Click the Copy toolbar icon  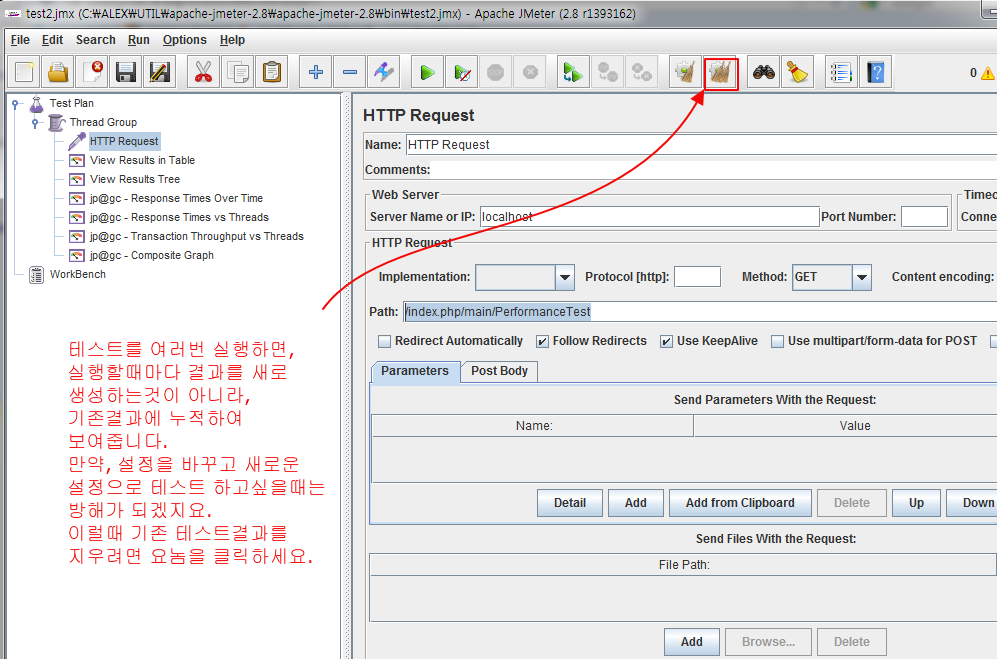(238, 73)
